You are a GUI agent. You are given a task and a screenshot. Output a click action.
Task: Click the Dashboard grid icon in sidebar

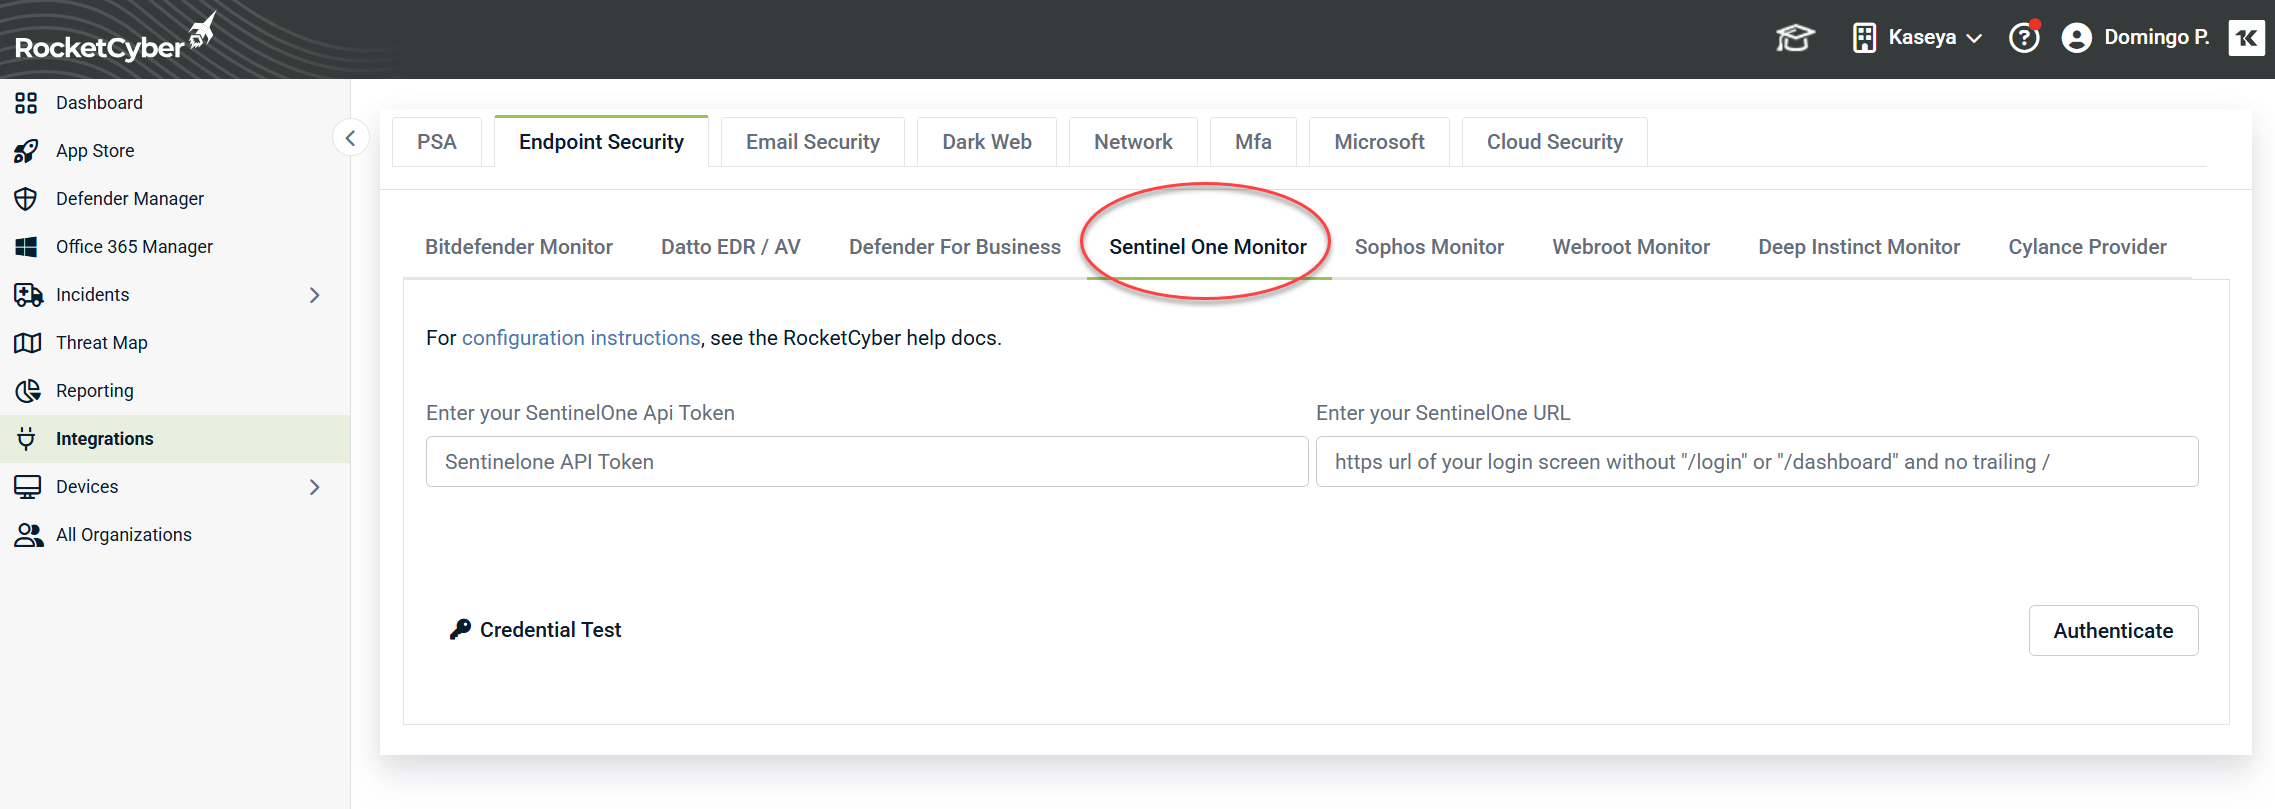(x=27, y=103)
